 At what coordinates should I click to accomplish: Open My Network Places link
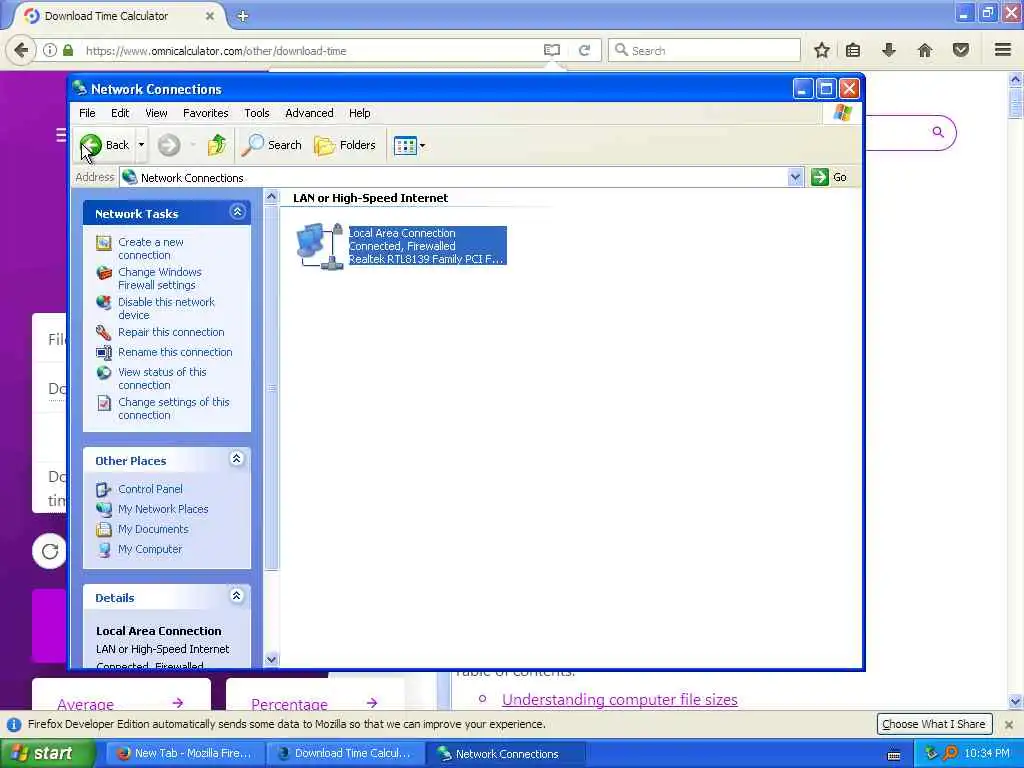click(163, 509)
